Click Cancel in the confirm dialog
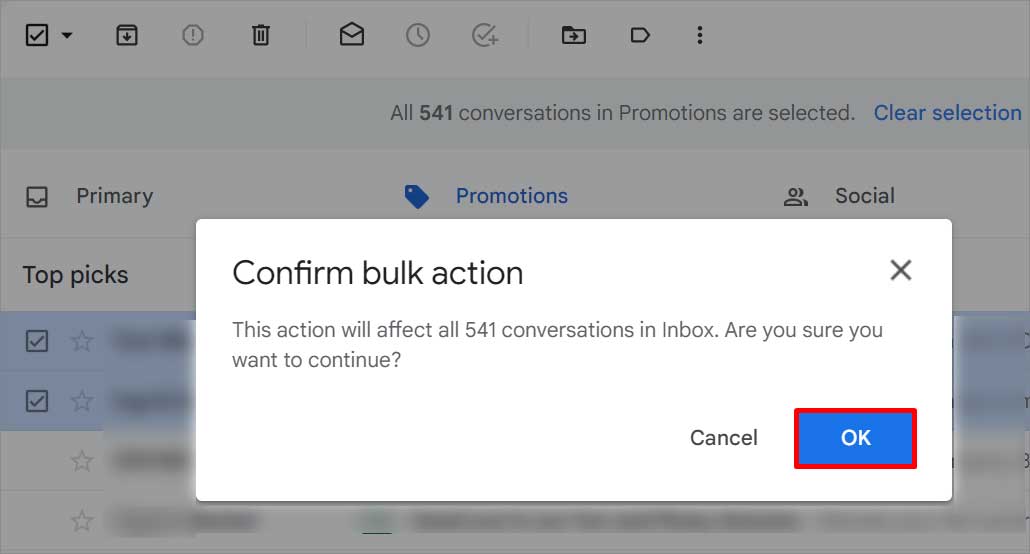The image size is (1030, 554). [723, 438]
